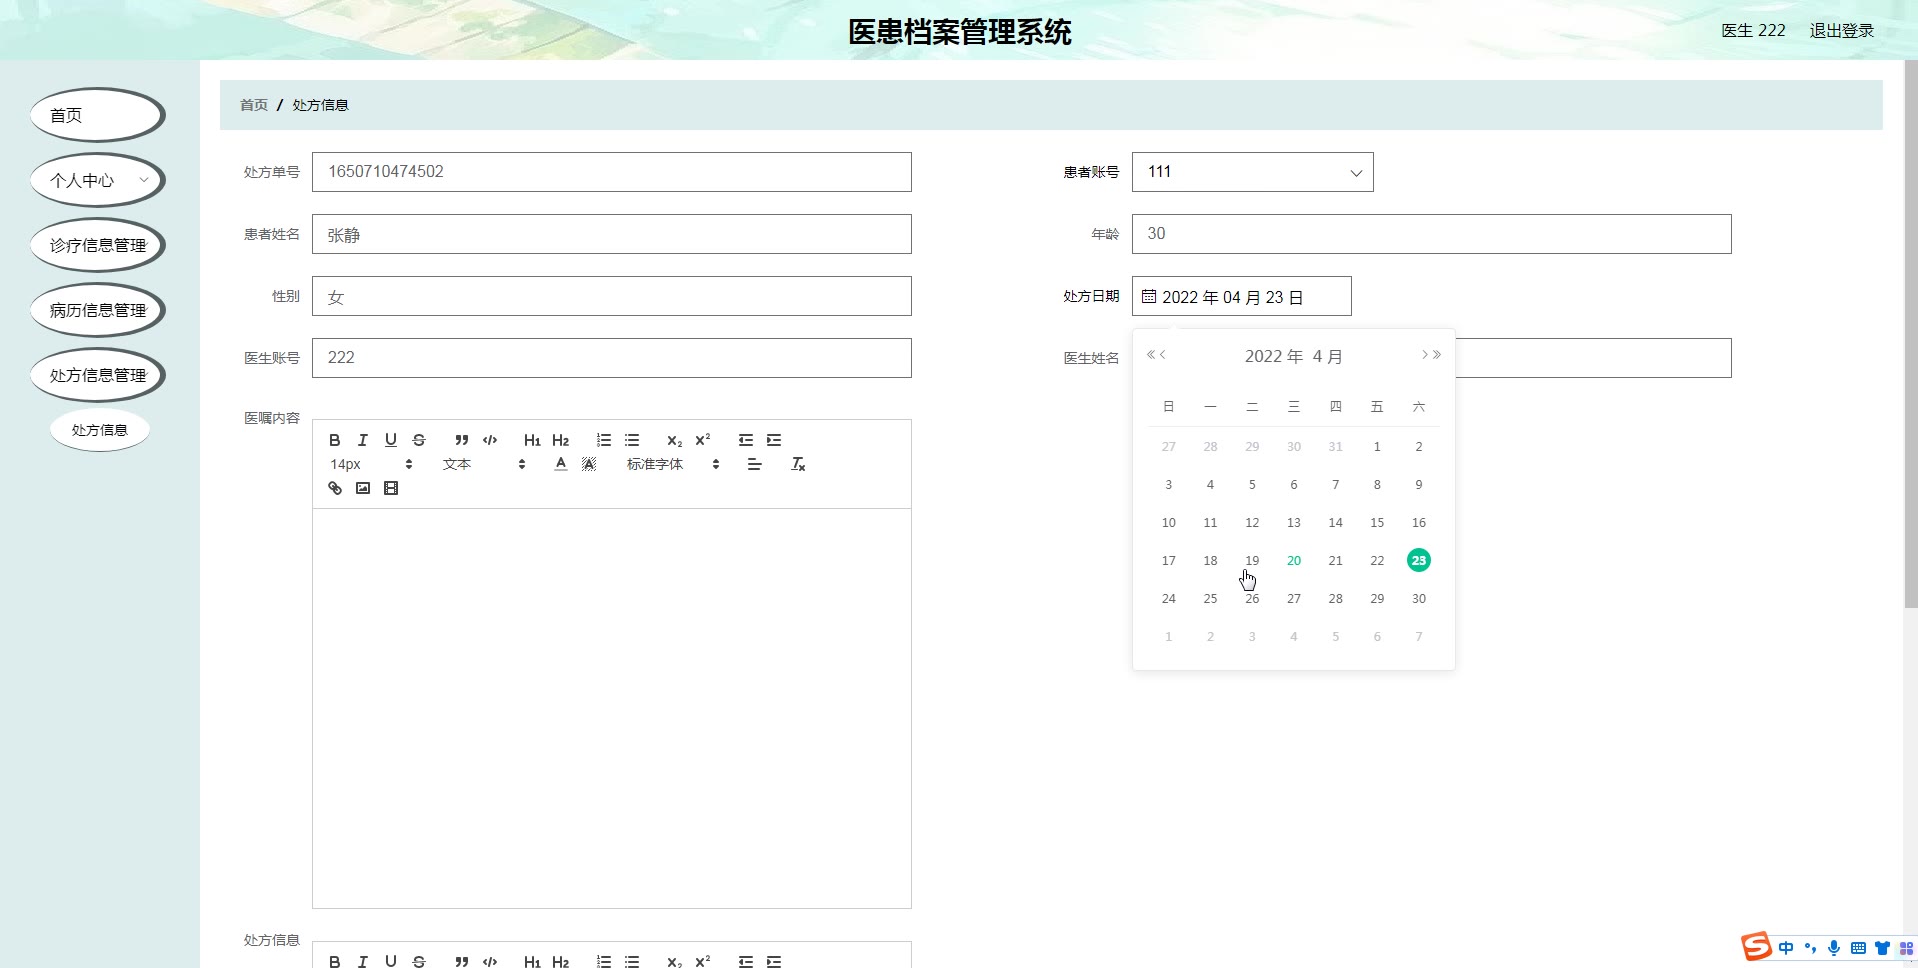This screenshot has height=968, width=1918.
Task: Insert blockquote in the 医嘱内容 editor
Action: point(461,440)
